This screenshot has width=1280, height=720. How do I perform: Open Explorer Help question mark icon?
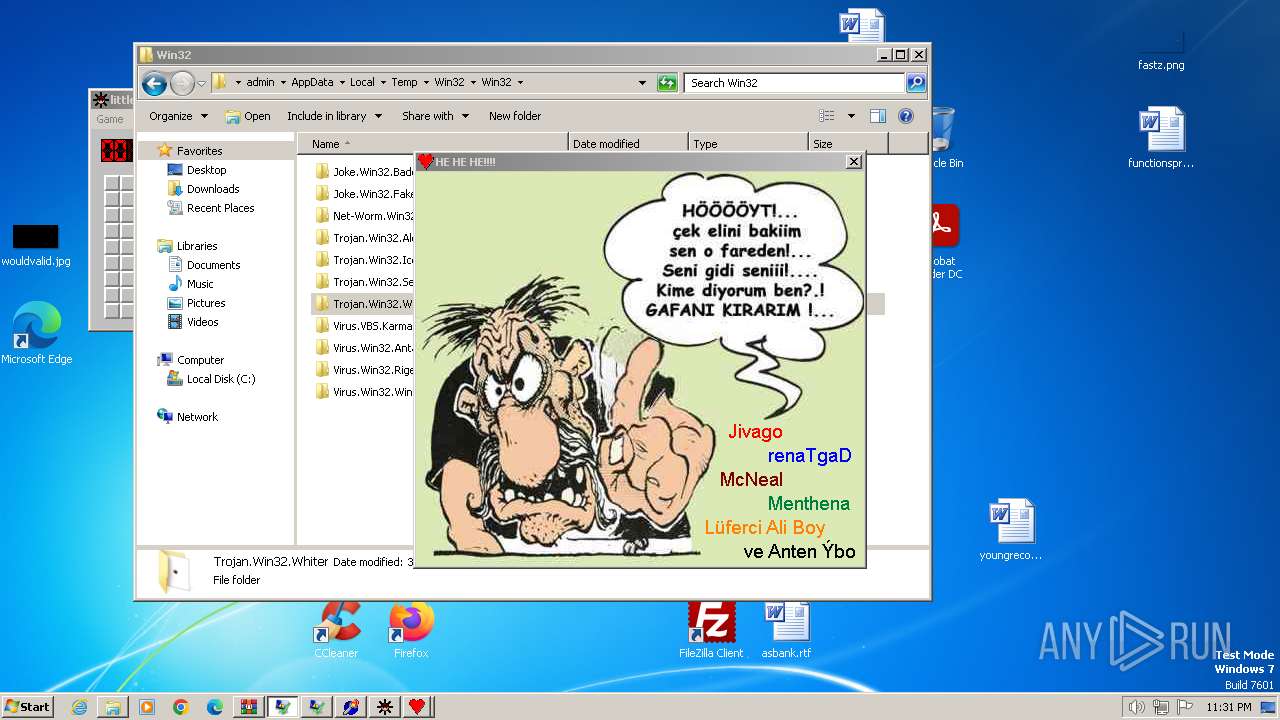coord(906,116)
